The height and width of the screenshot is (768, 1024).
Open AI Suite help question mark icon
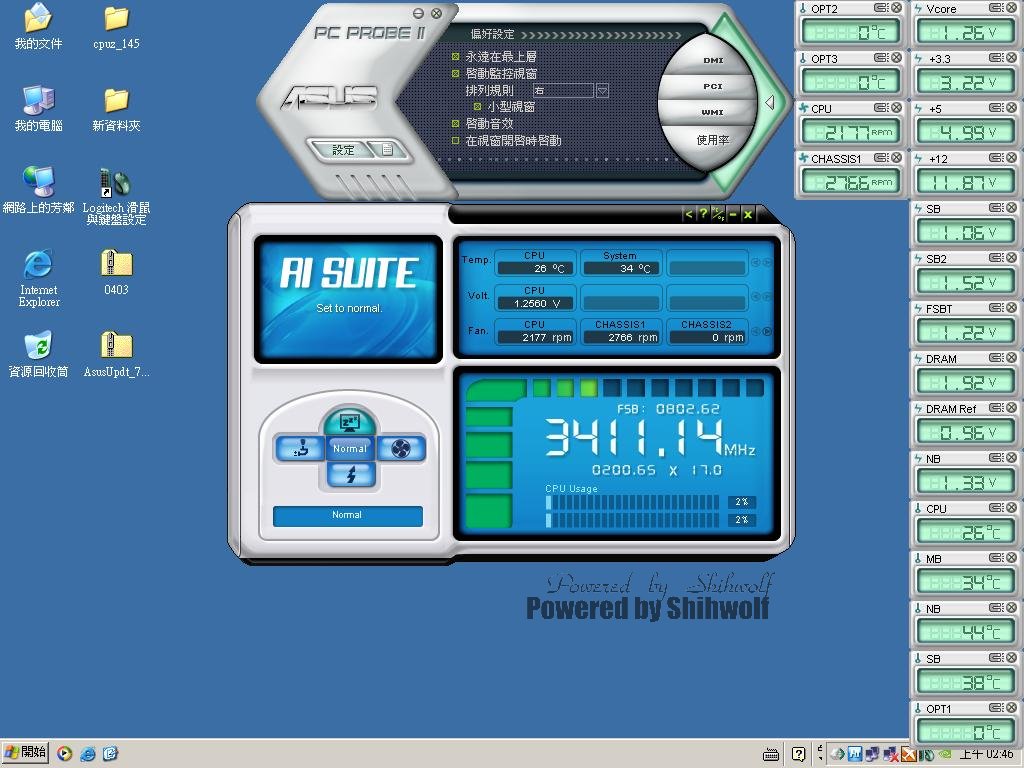pyautogui.click(x=703, y=214)
